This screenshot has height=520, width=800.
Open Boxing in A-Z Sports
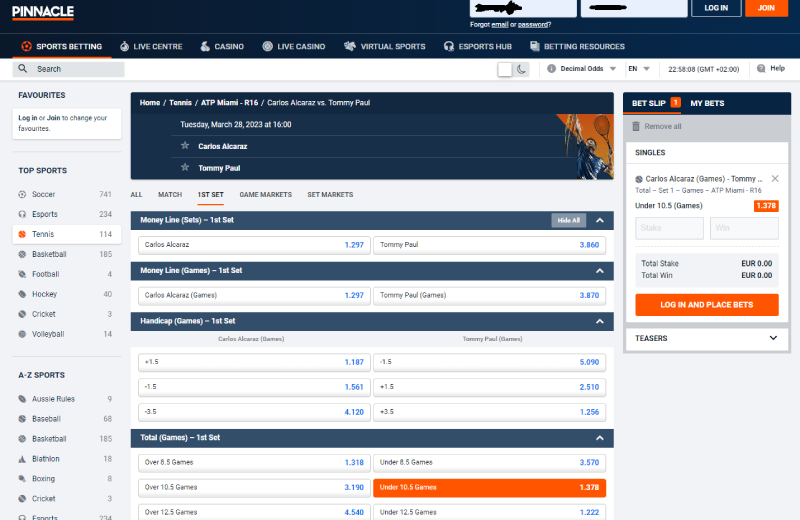tap(66, 479)
